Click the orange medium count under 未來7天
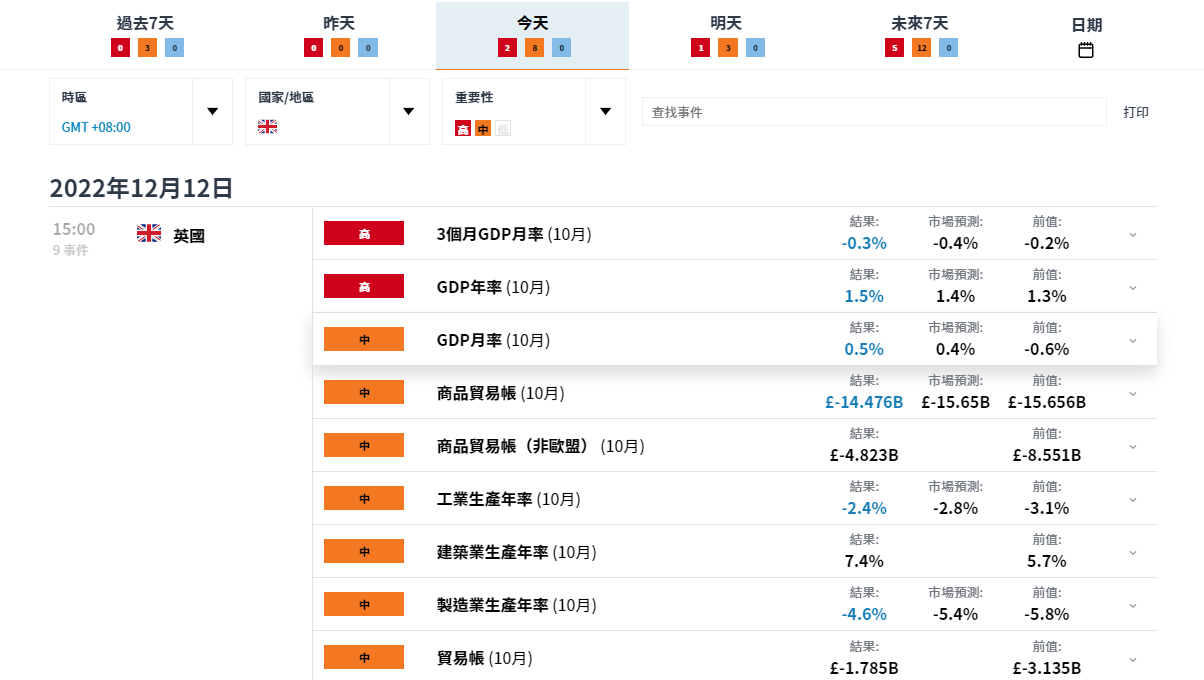 [921, 48]
